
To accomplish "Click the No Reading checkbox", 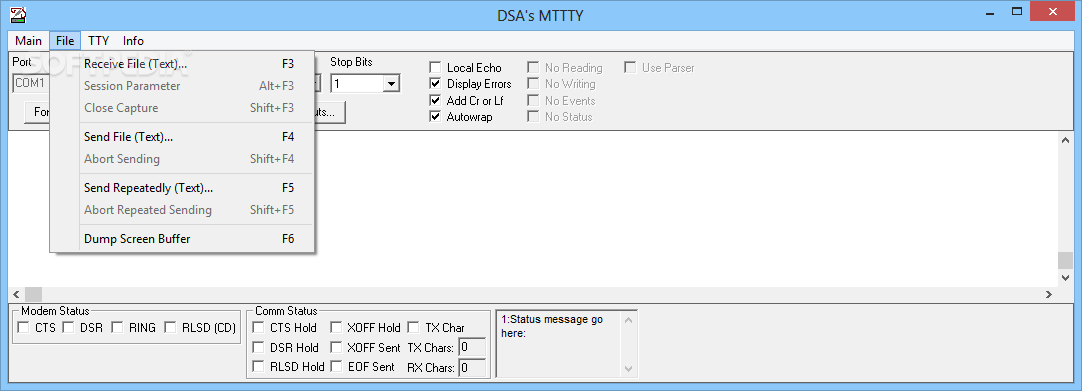I will tap(533, 68).
